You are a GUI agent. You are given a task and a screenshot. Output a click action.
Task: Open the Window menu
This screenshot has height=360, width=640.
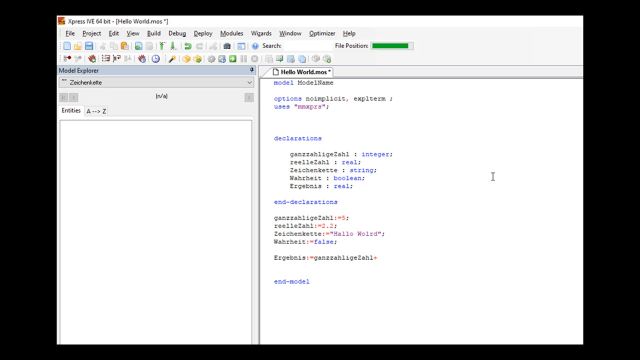[290, 33]
